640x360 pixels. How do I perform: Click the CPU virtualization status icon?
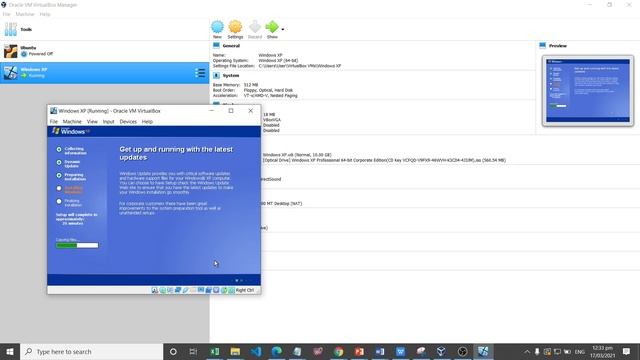click(x=216, y=290)
